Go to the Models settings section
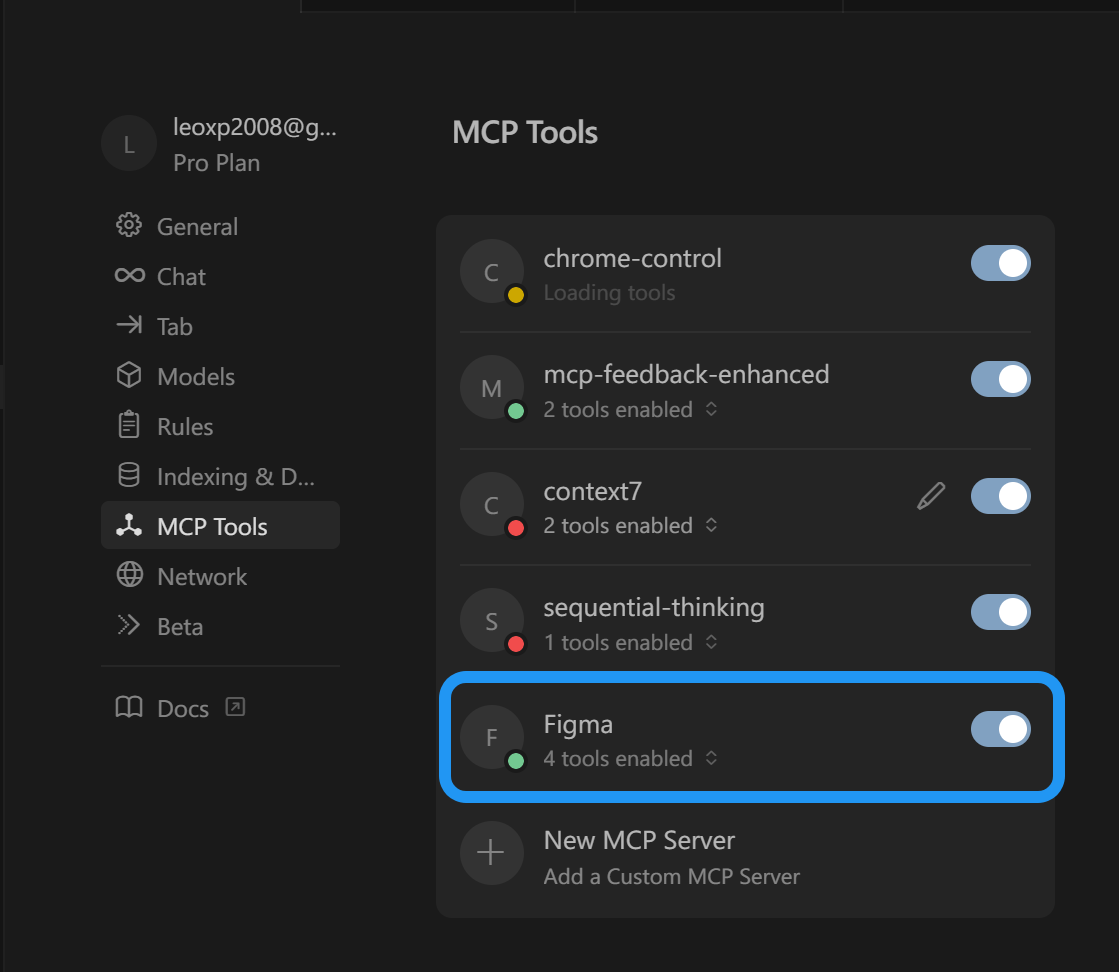 coord(221,376)
